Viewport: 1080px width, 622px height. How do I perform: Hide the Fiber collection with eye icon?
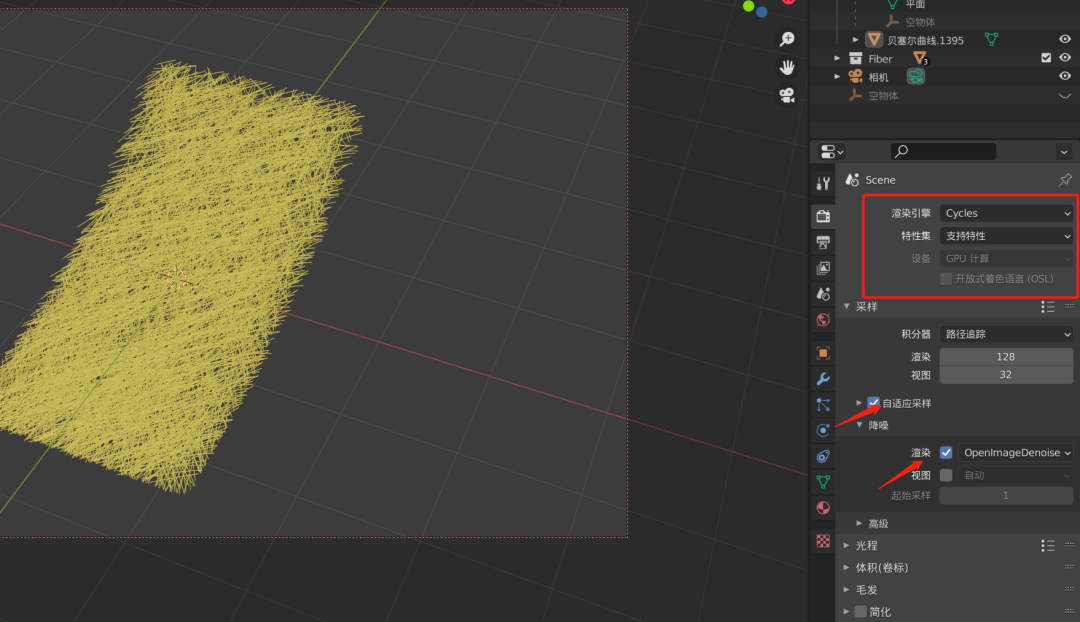point(1064,58)
